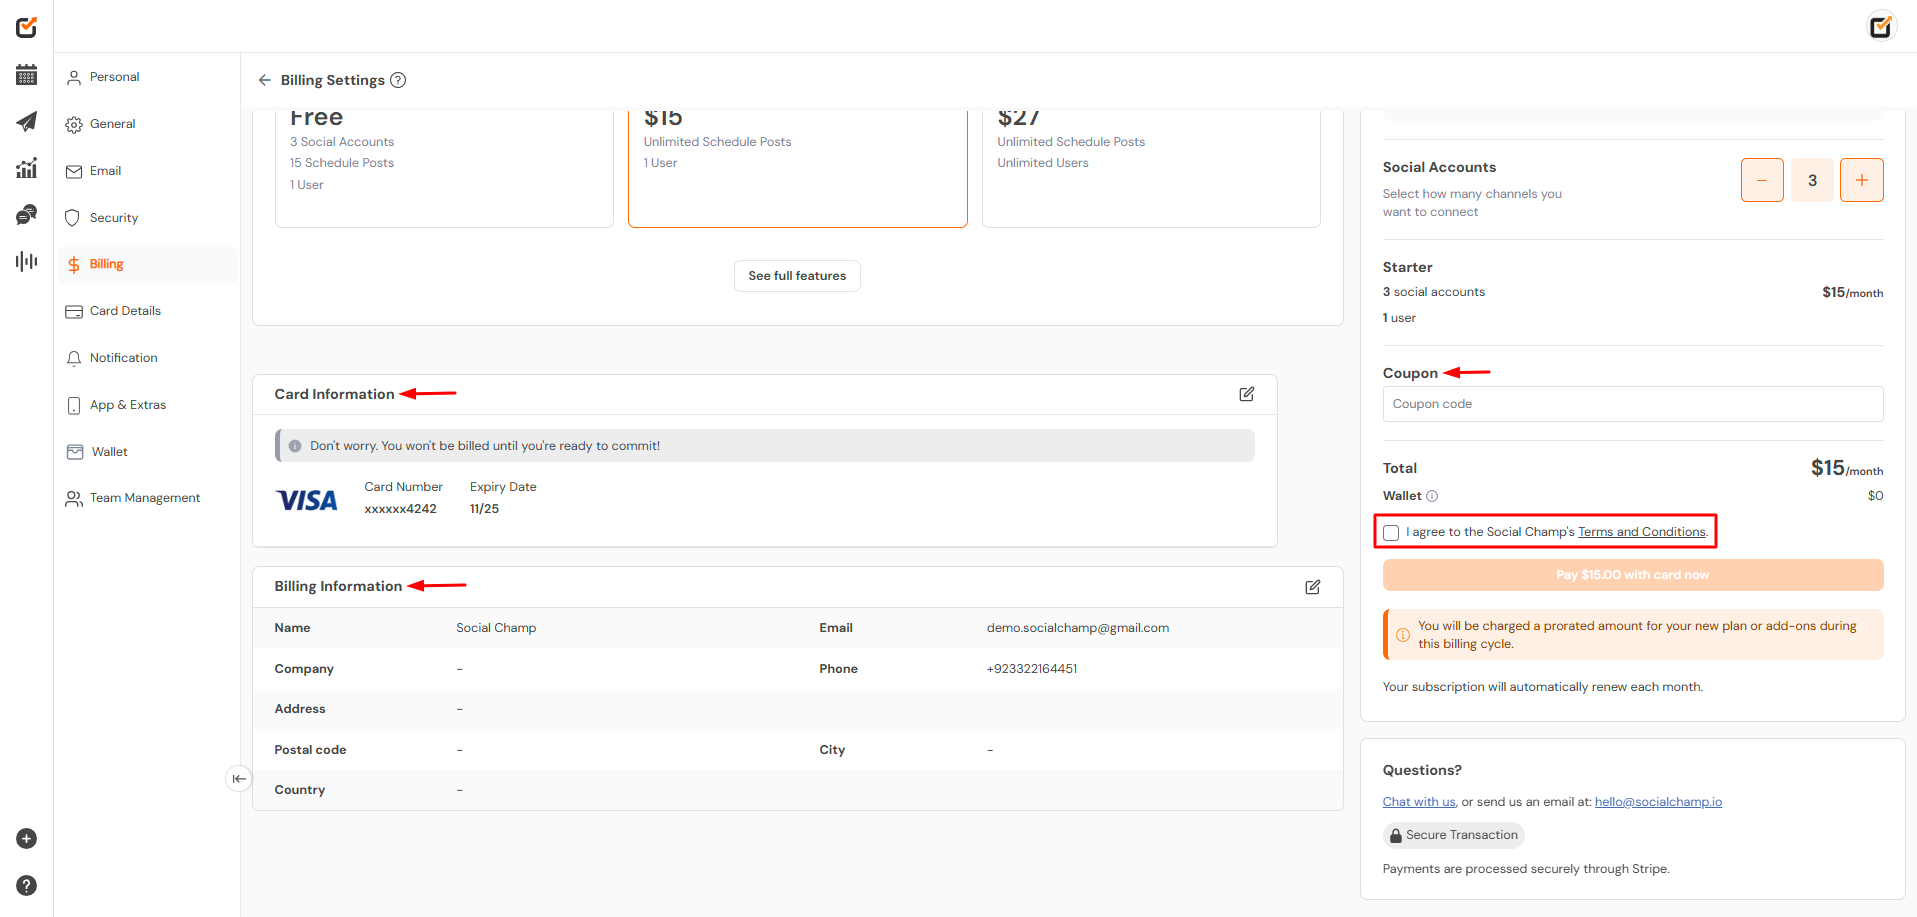Screen dimensions: 1917x917
Task: Click expiry date 11/25
Action: point(484,509)
